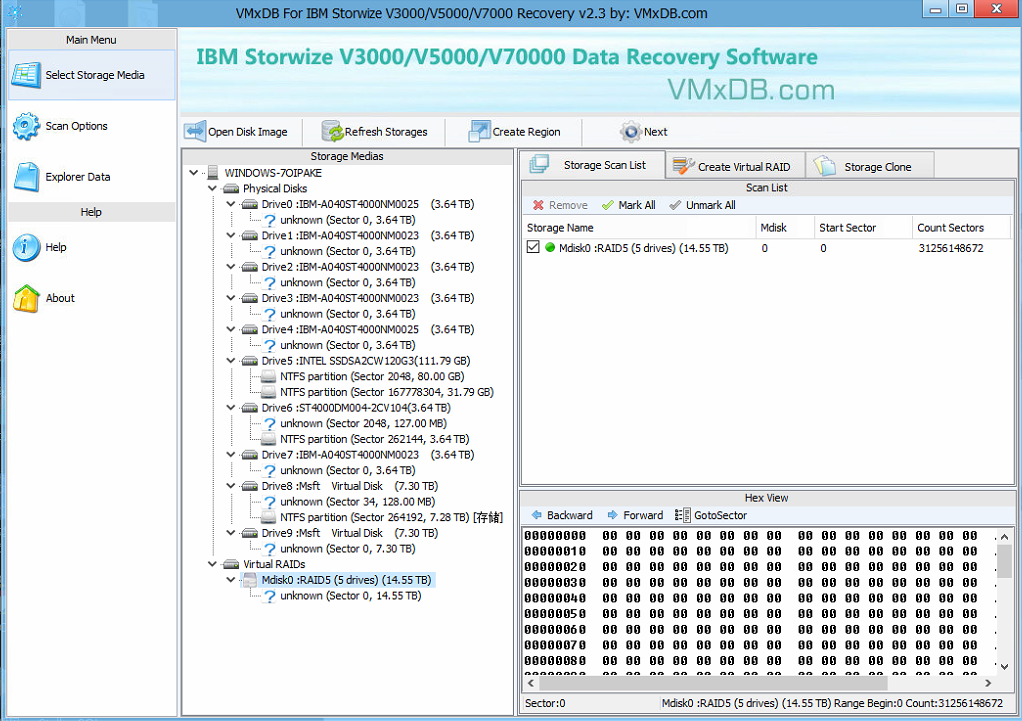Click the Mdisk0 RAID5 icon in the tree
The image size is (1022, 721).
tap(250, 580)
